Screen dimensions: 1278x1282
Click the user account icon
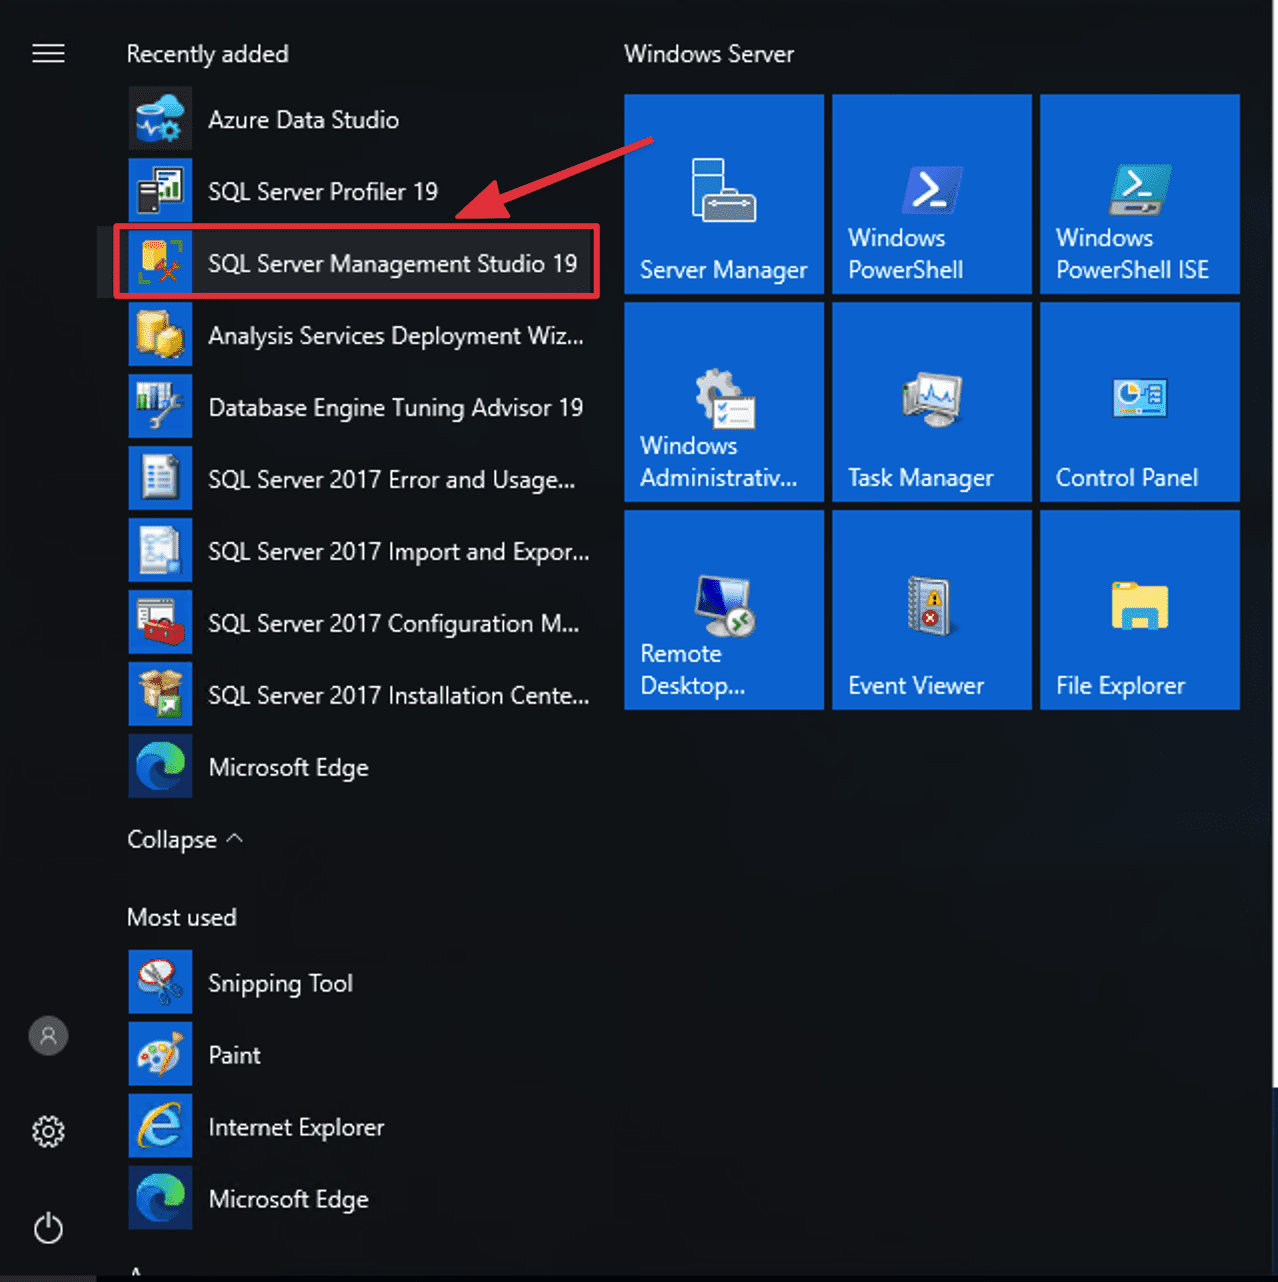coord(48,1036)
